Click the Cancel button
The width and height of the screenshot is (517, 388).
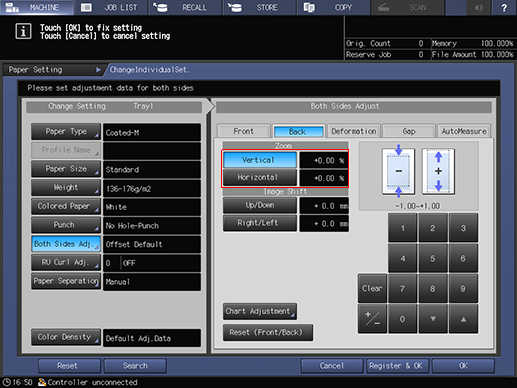(x=332, y=366)
